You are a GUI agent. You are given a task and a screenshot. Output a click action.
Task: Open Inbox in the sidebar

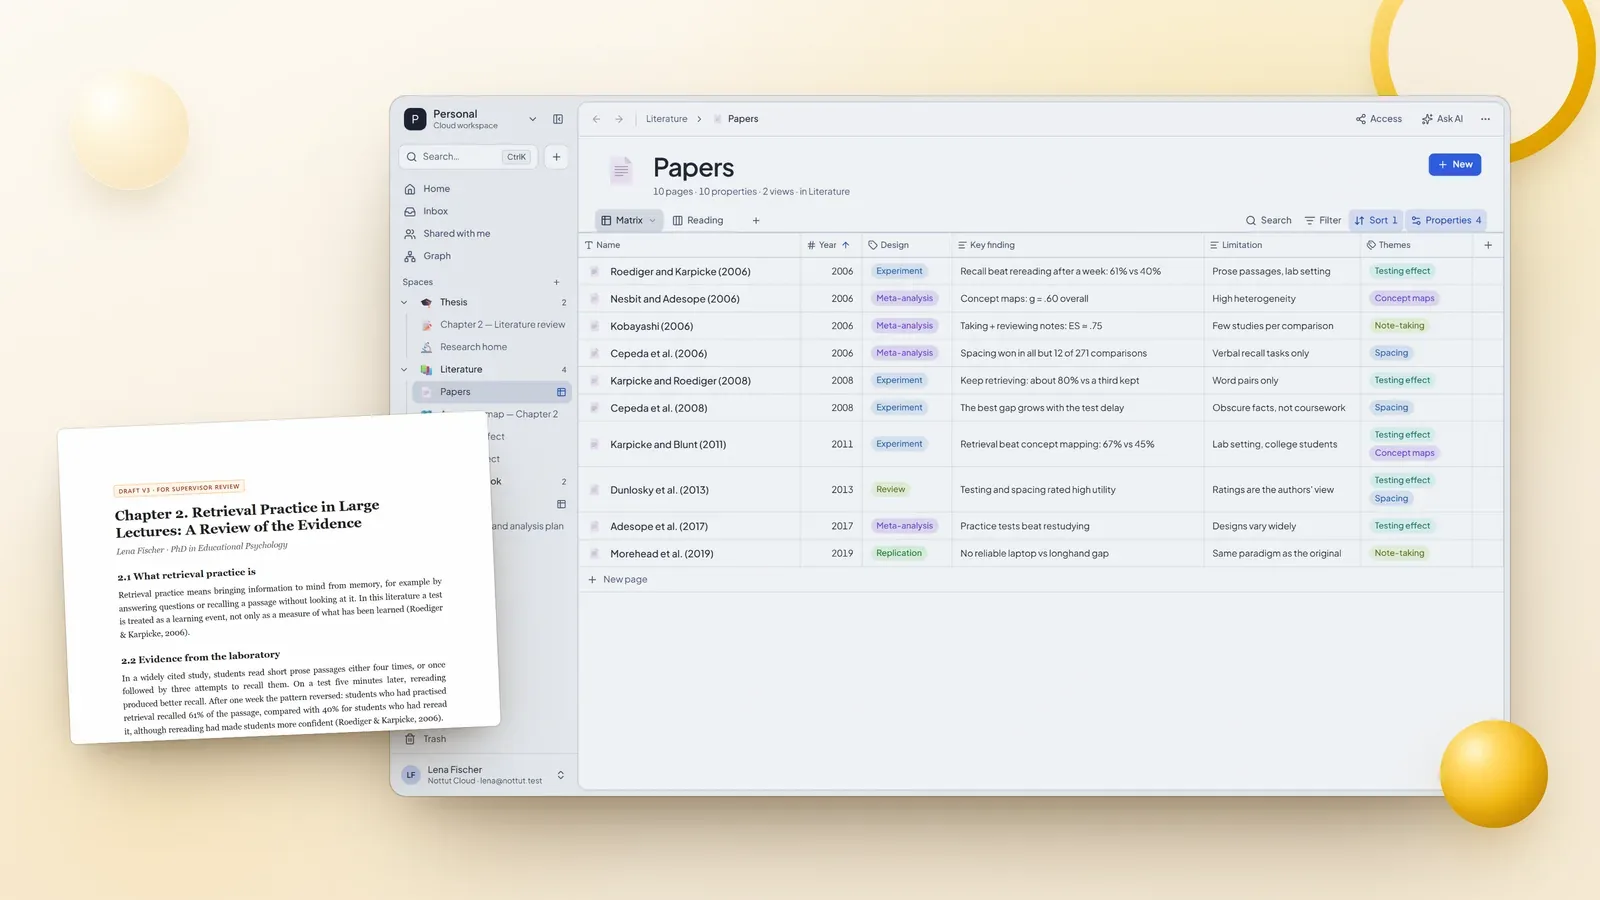426,212
